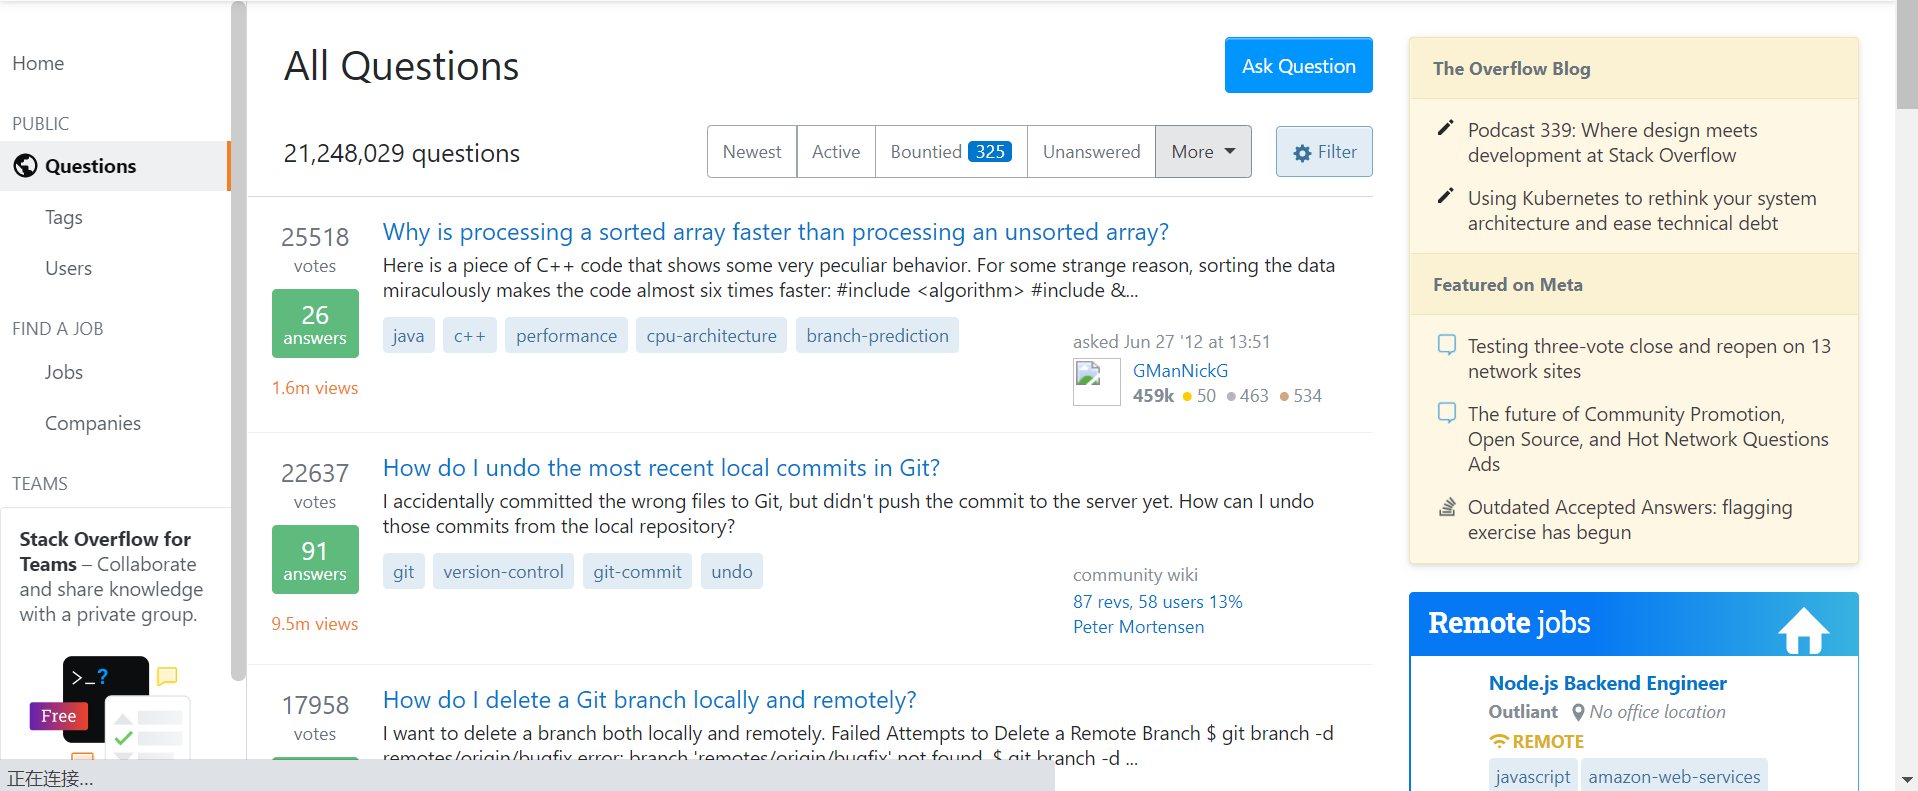The height and width of the screenshot is (791, 1918).
Task: Select the c++ tag
Action: pos(470,336)
